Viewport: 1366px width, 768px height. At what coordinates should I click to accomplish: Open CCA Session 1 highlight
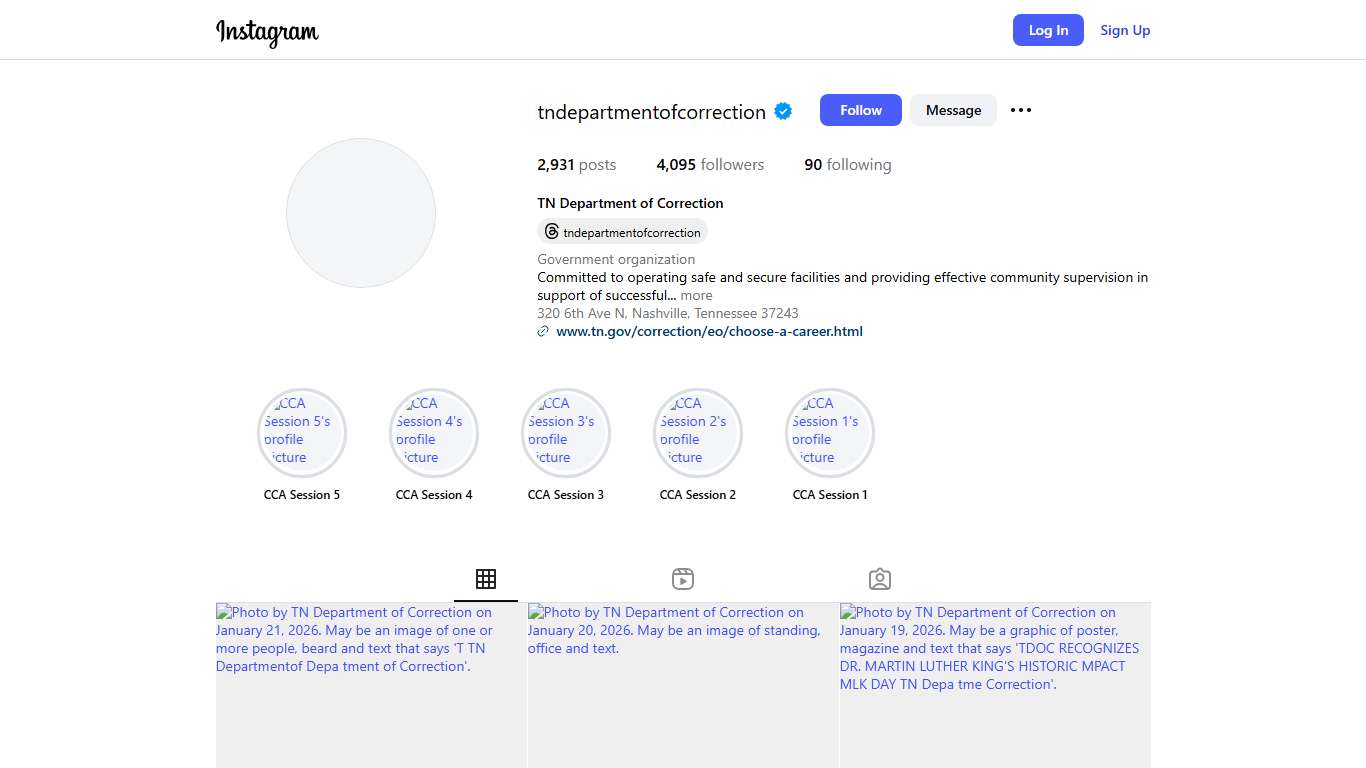[x=830, y=433]
